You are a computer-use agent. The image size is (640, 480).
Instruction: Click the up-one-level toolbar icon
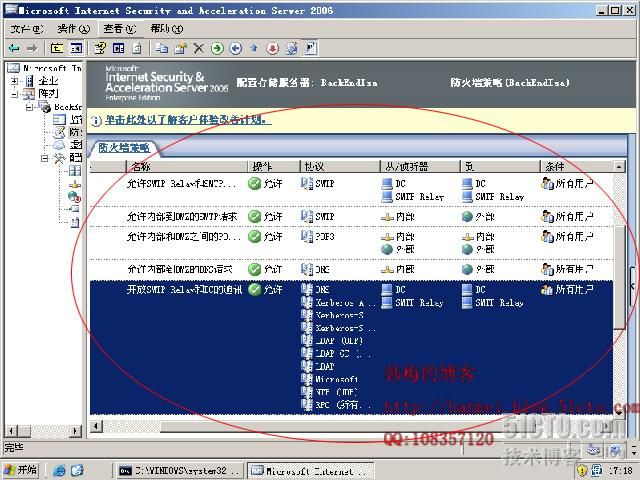tap(57, 49)
